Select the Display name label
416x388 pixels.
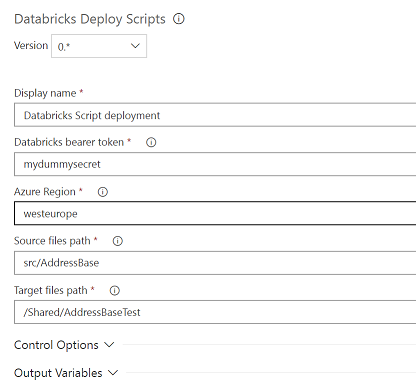(45, 93)
